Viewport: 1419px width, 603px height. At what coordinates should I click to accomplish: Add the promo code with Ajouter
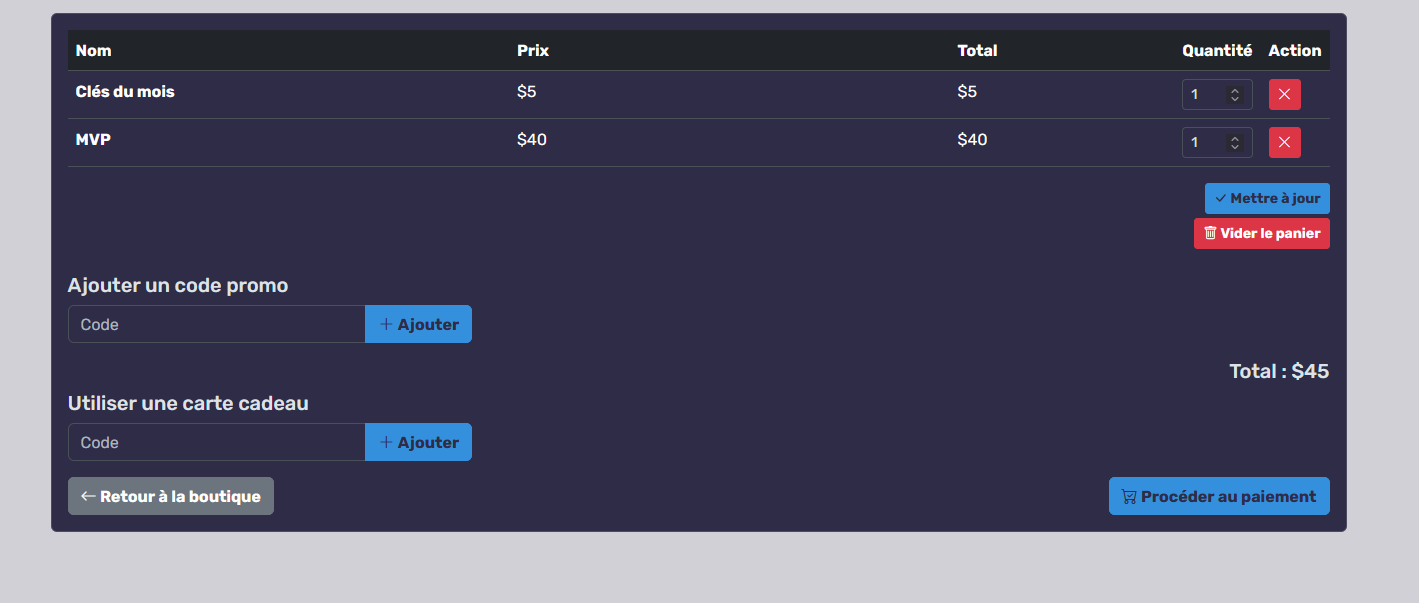pyautogui.click(x=418, y=325)
